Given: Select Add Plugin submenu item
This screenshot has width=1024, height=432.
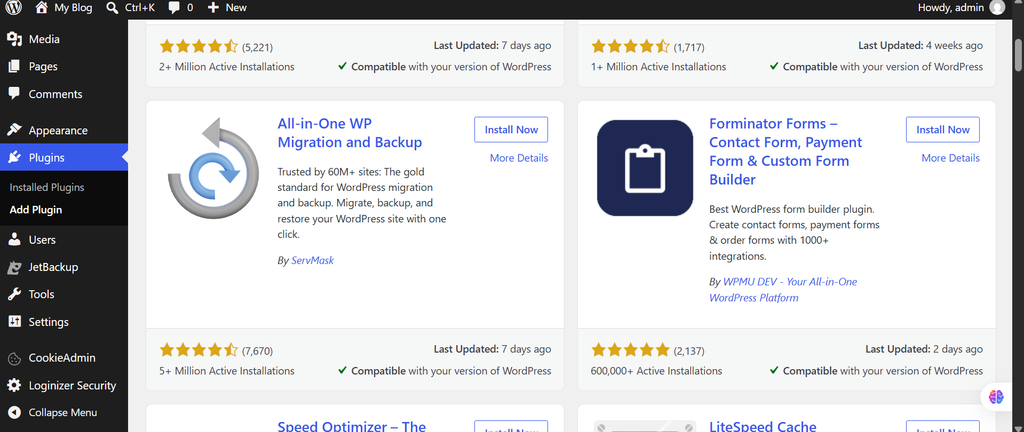Looking at the screenshot, I should point(36,210).
